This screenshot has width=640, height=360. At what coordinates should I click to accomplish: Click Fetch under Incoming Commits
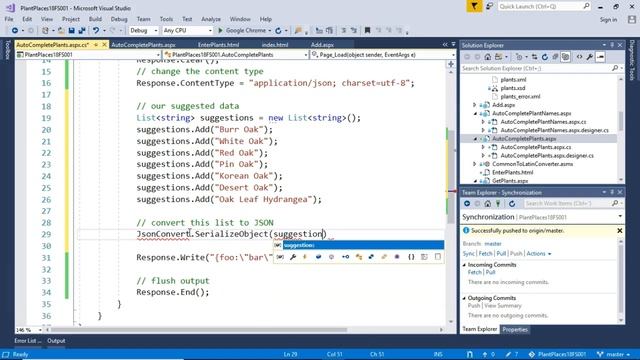point(474,272)
